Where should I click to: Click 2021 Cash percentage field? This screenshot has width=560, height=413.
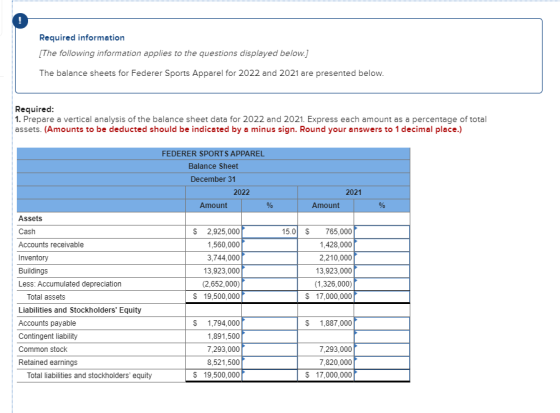click(x=382, y=232)
